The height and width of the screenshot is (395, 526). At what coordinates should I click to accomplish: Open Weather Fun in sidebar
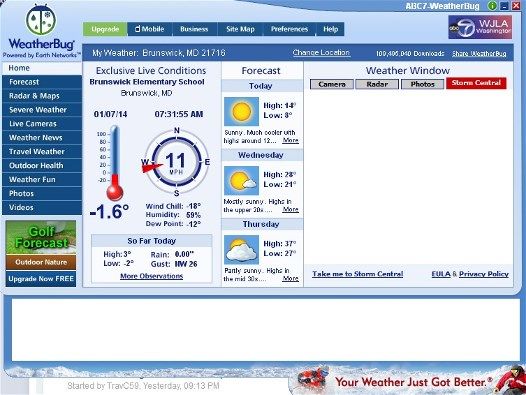click(42, 180)
